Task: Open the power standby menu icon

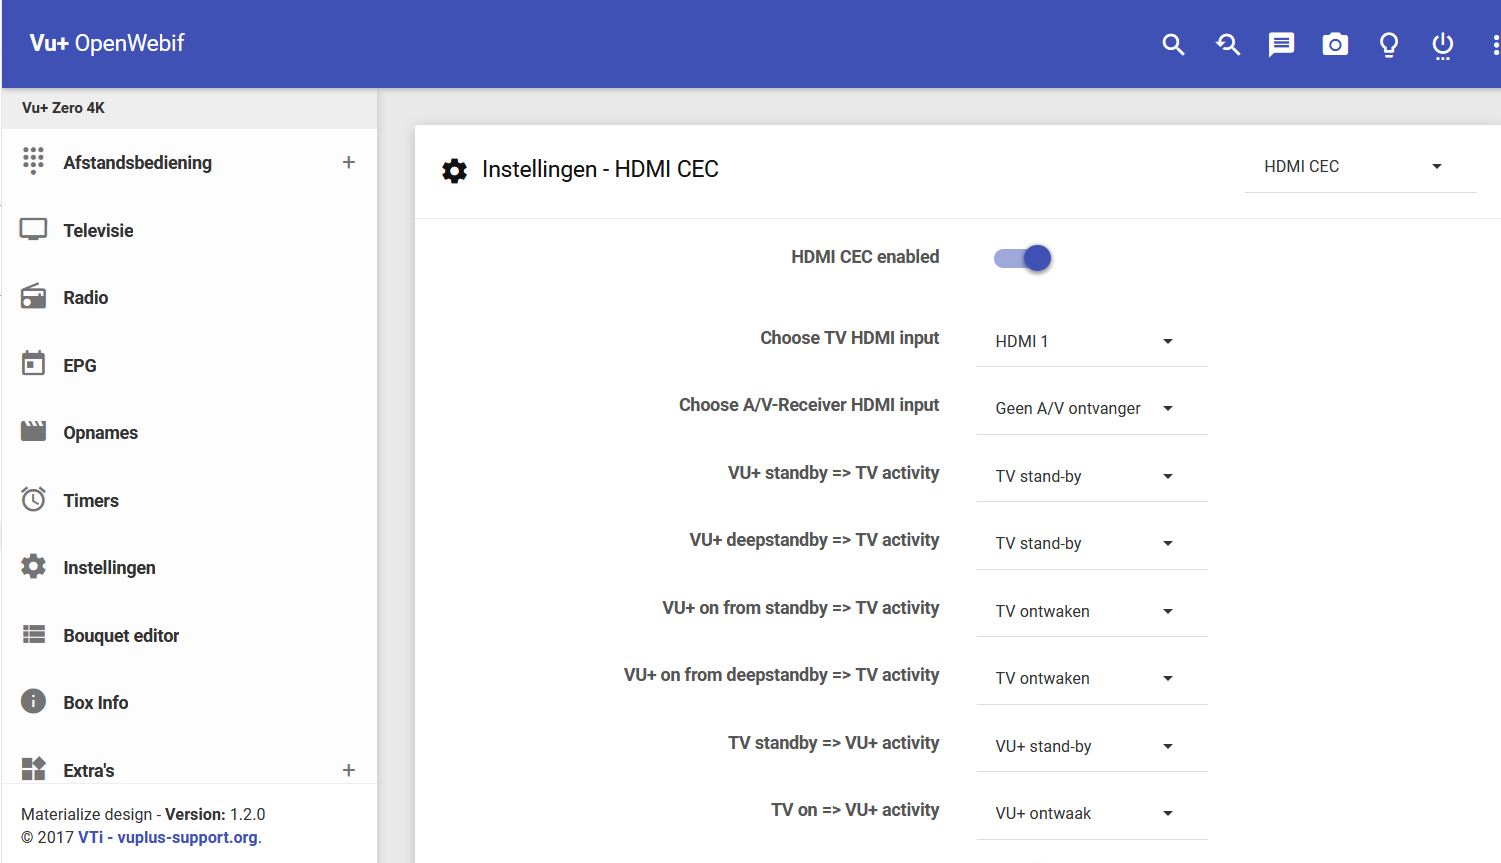Action: point(1443,46)
